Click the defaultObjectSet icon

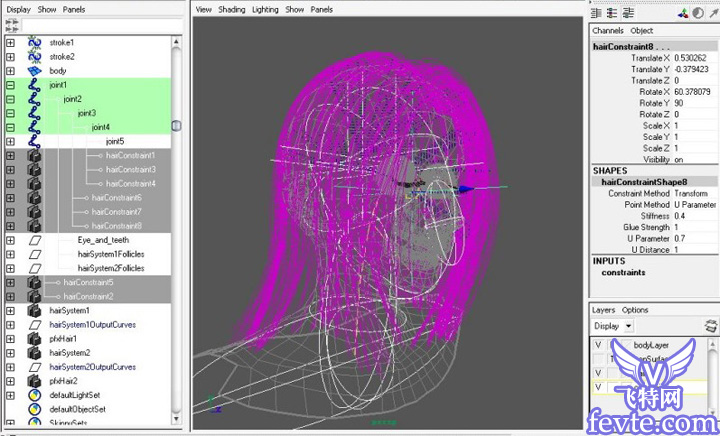(x=34, y=409)
